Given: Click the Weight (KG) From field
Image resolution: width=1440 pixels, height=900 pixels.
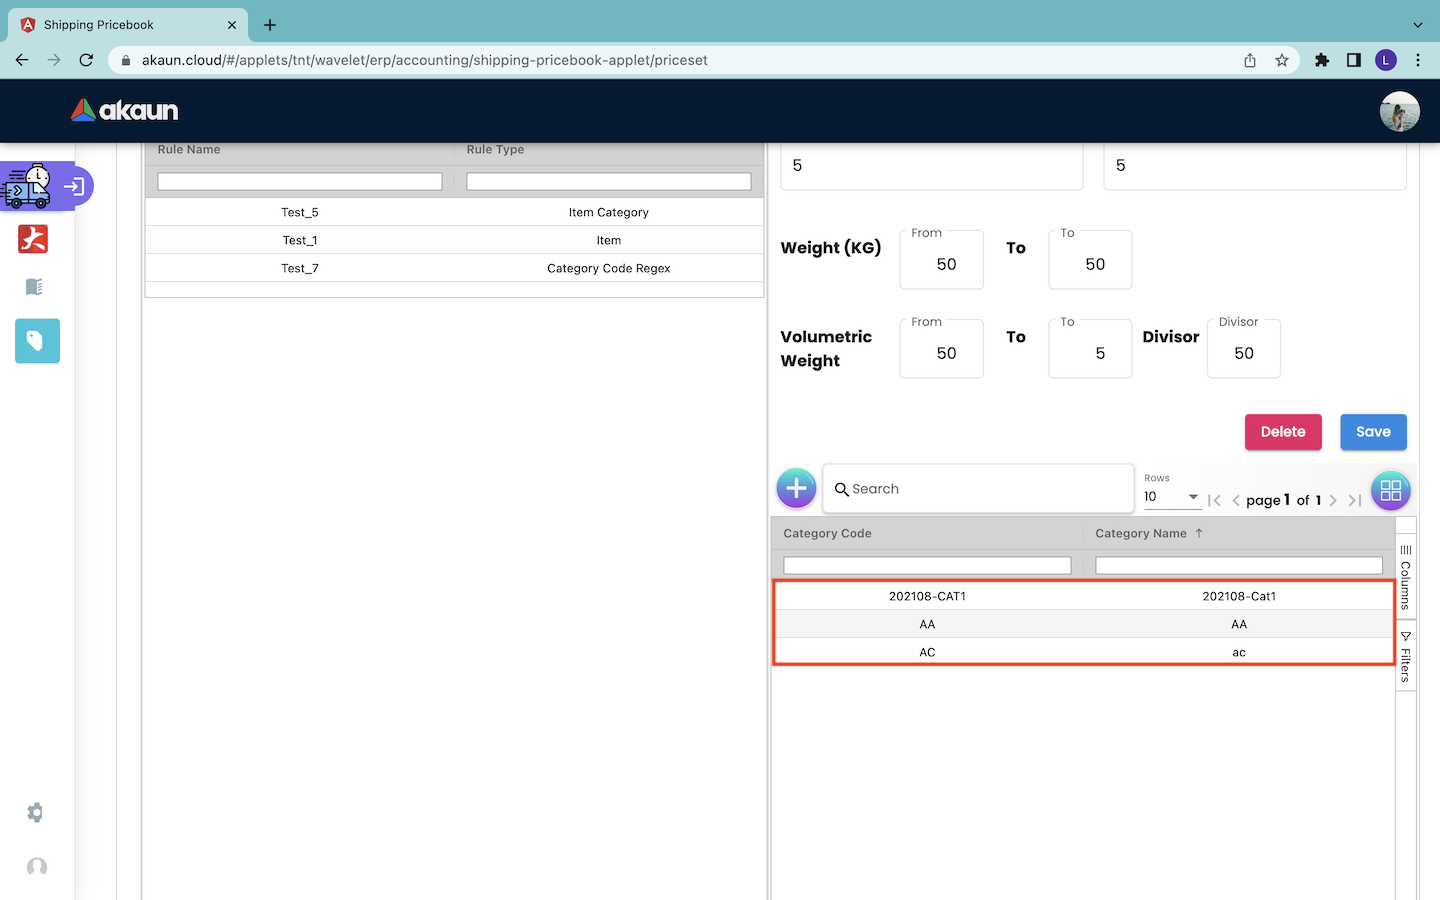Looking at the screenshot, I should point(941,264).
